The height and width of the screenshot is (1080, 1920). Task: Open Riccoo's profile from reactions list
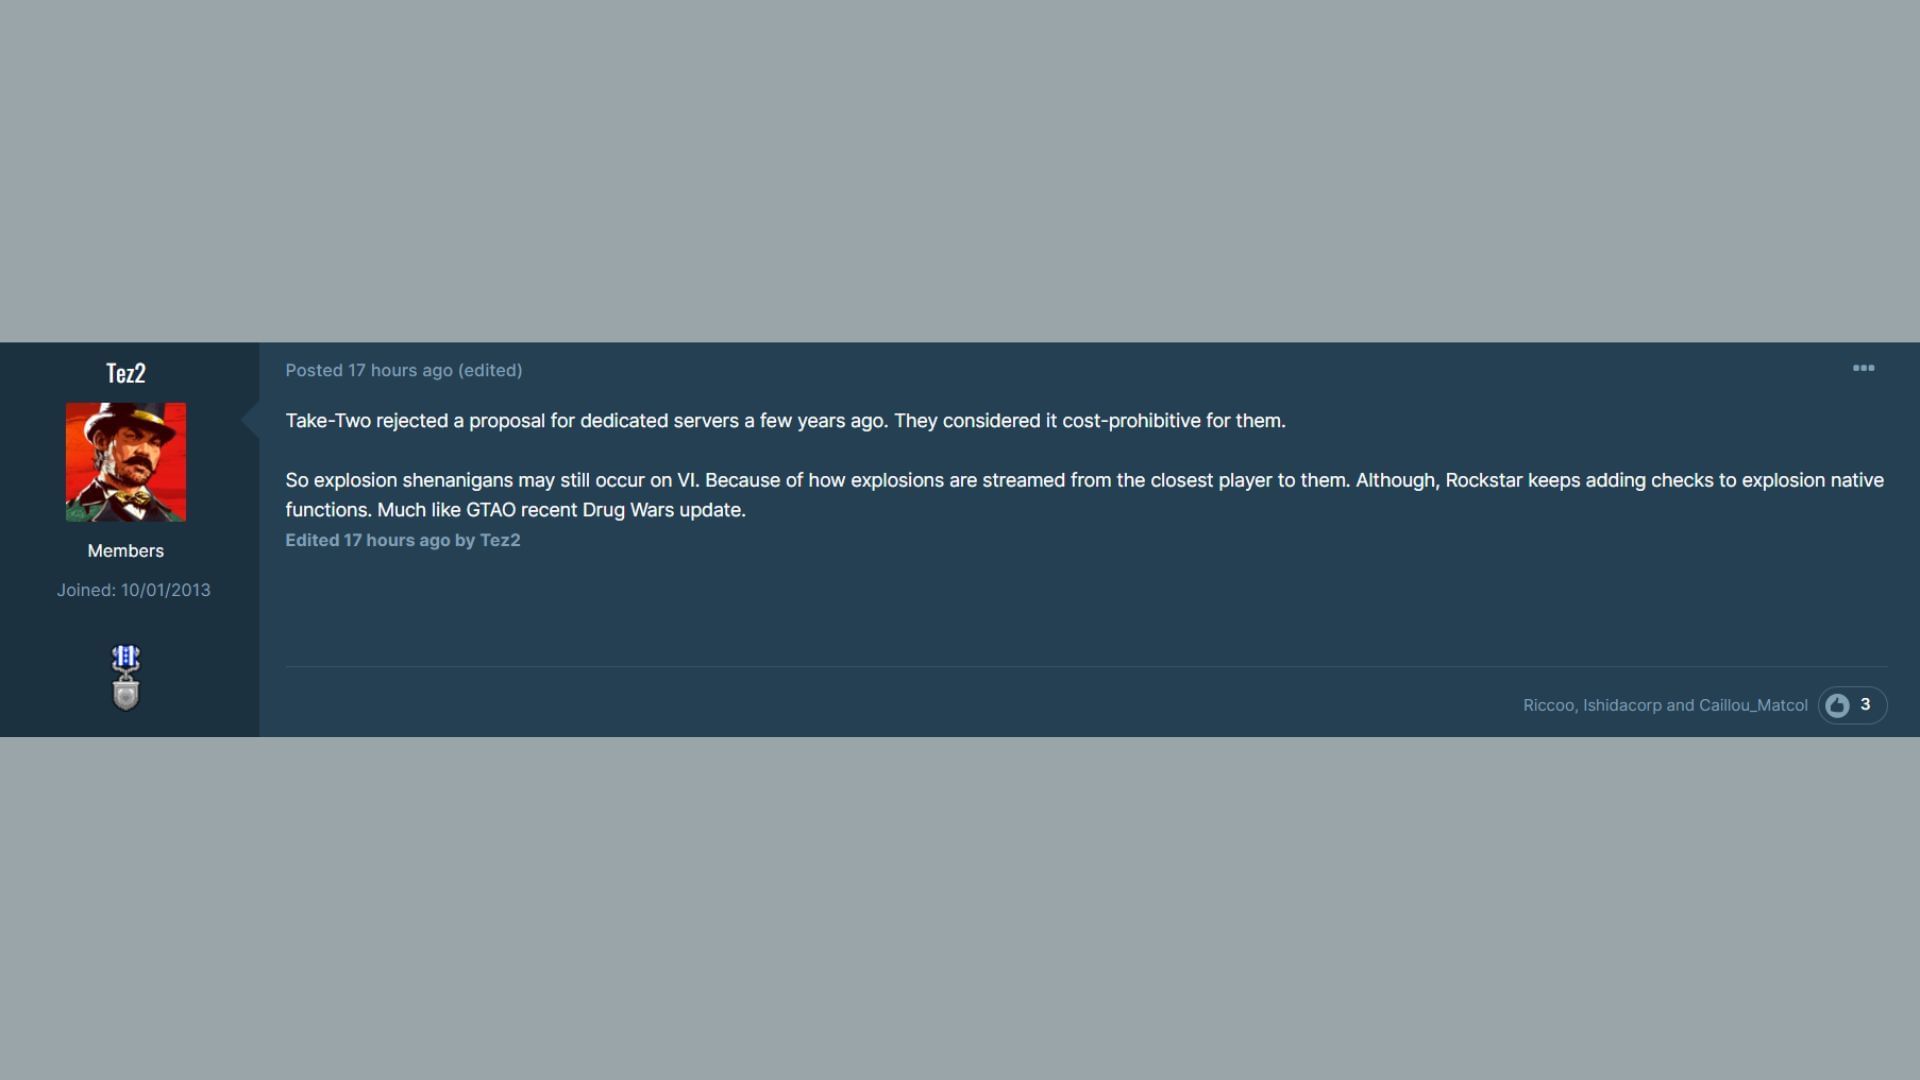[x=1549, y=706]
